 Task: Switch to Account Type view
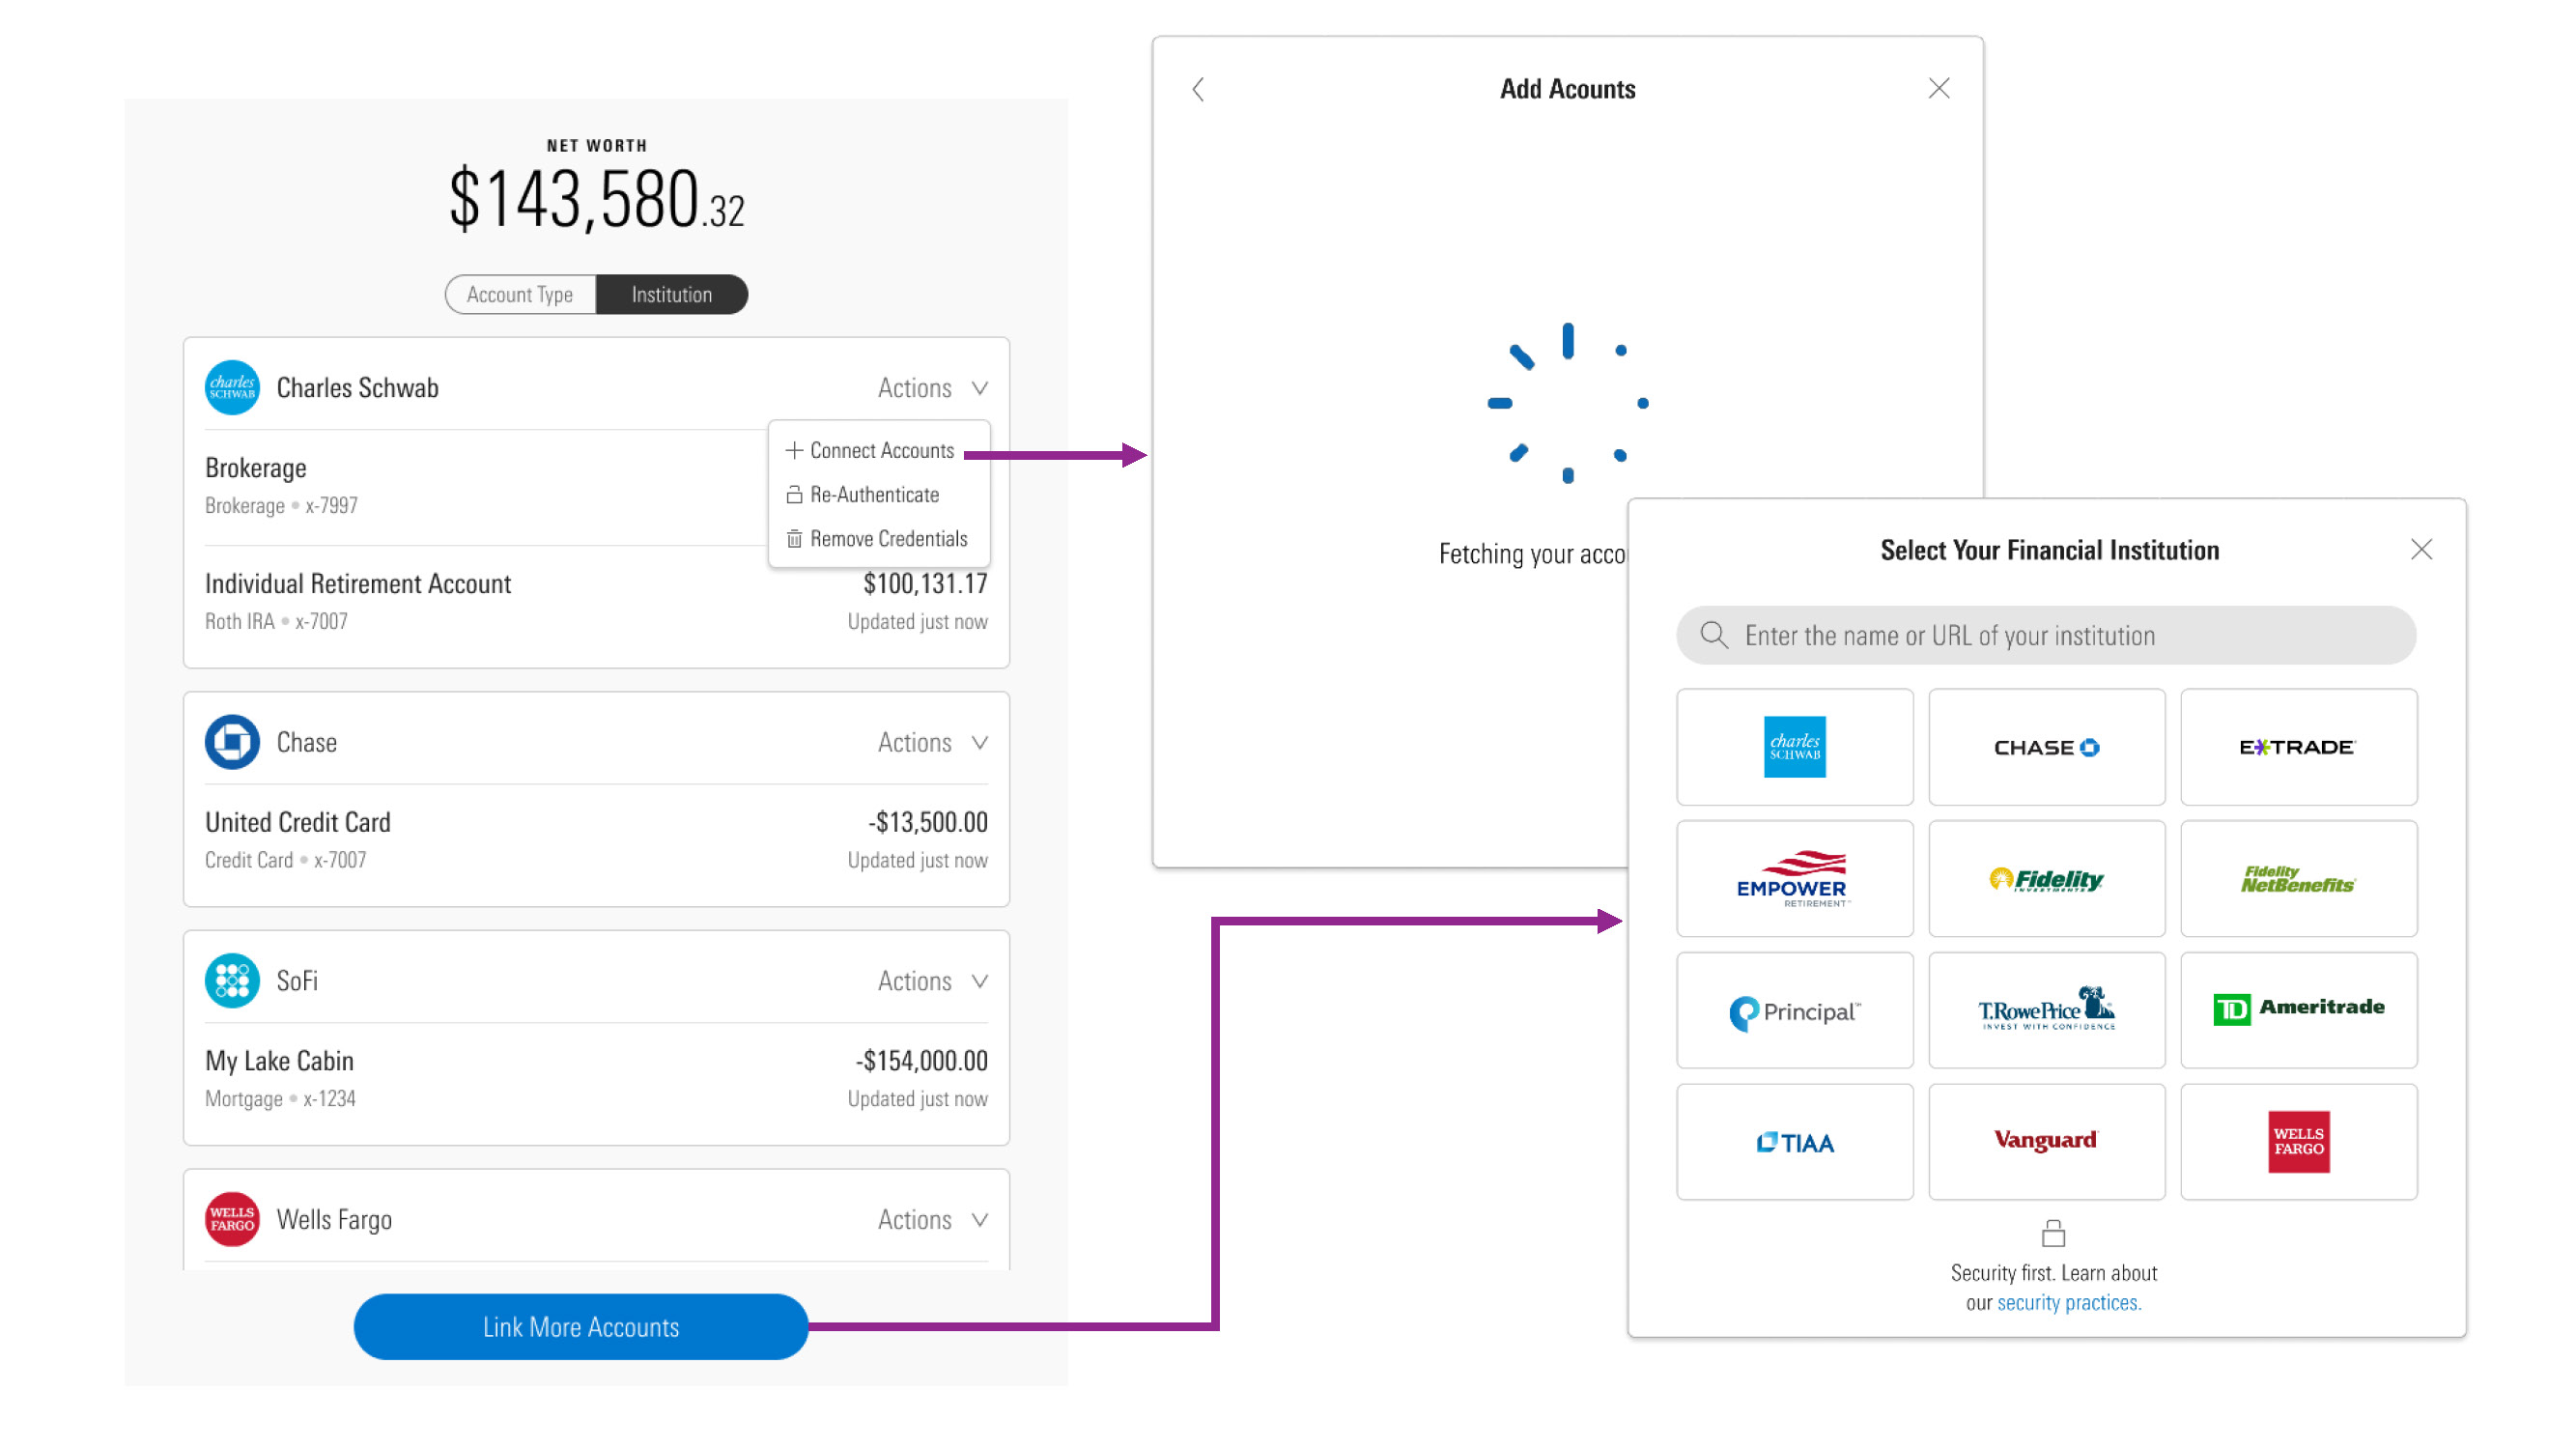[x=520, y=294]
